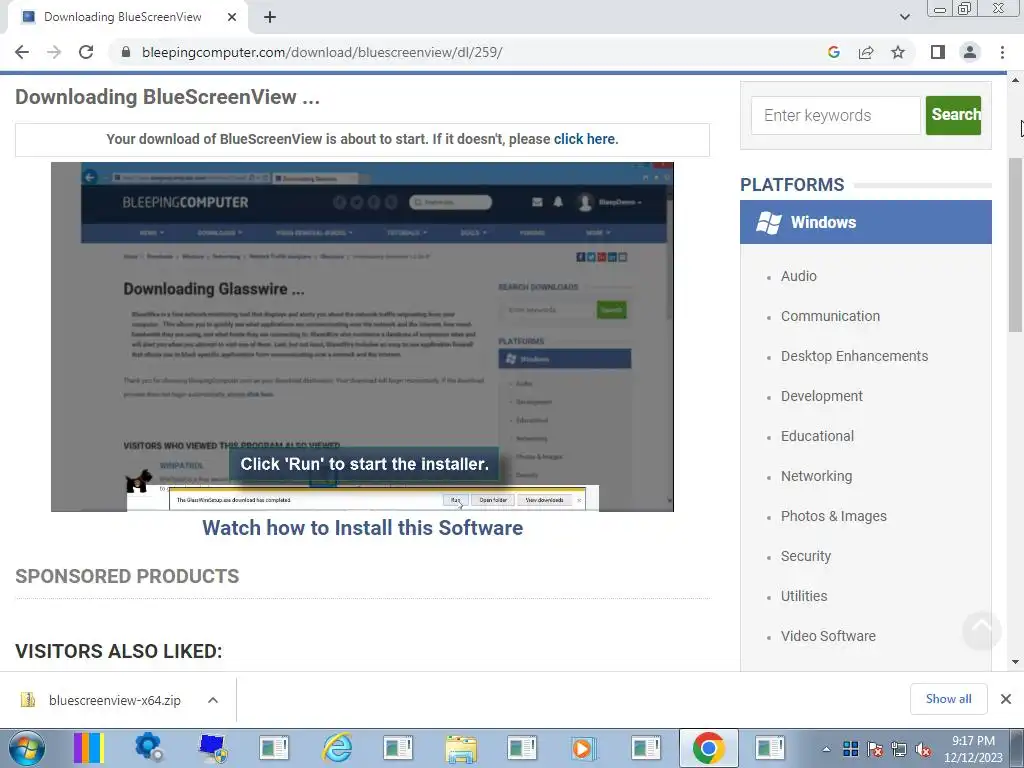Open the Utilities category
Viewport: 1024px width, 768px height.
coord(804,596)
